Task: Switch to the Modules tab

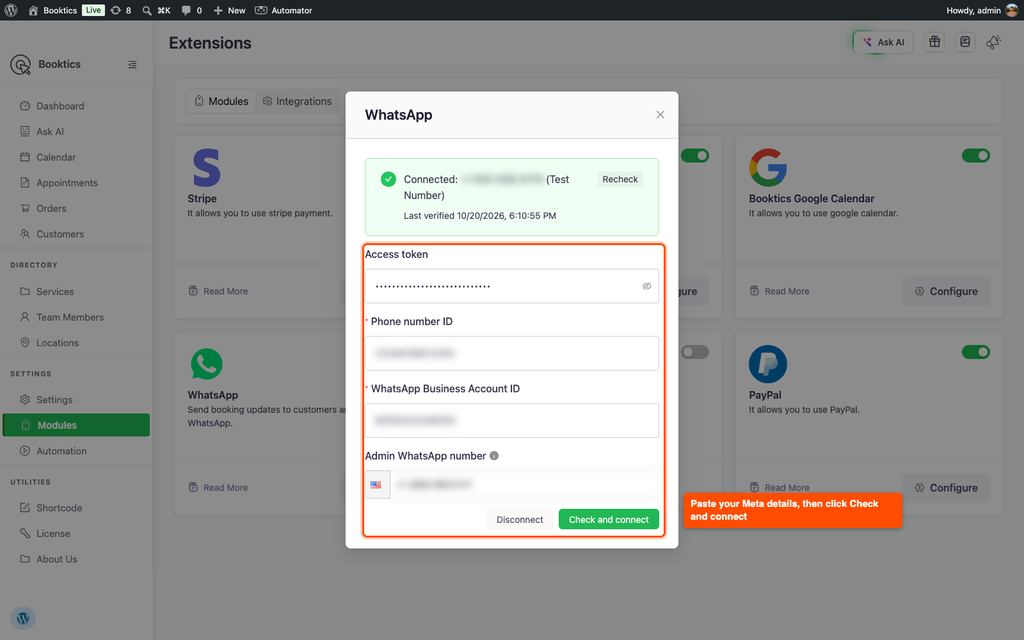Action: [x=221, y=101]
